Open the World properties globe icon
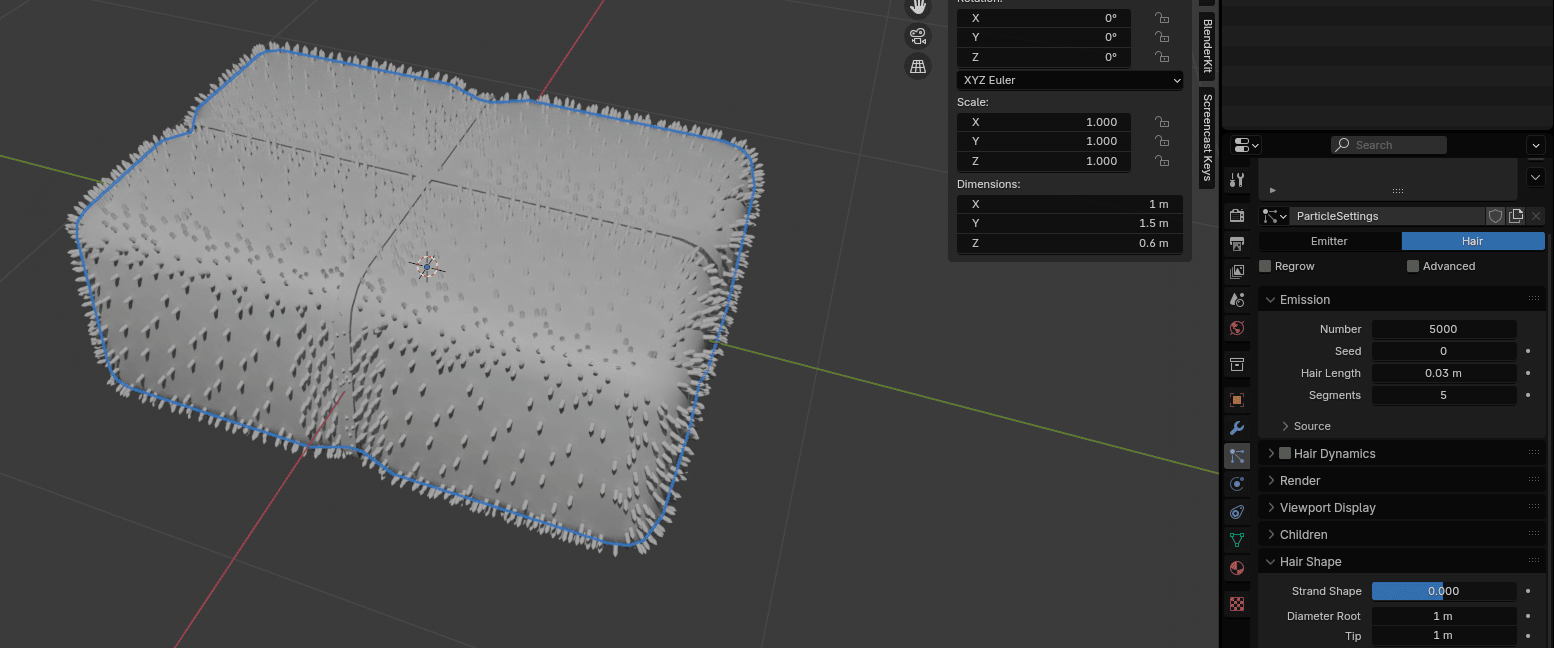The height and width of the screenshot is (648, 1554). (x=1237, y=328)
